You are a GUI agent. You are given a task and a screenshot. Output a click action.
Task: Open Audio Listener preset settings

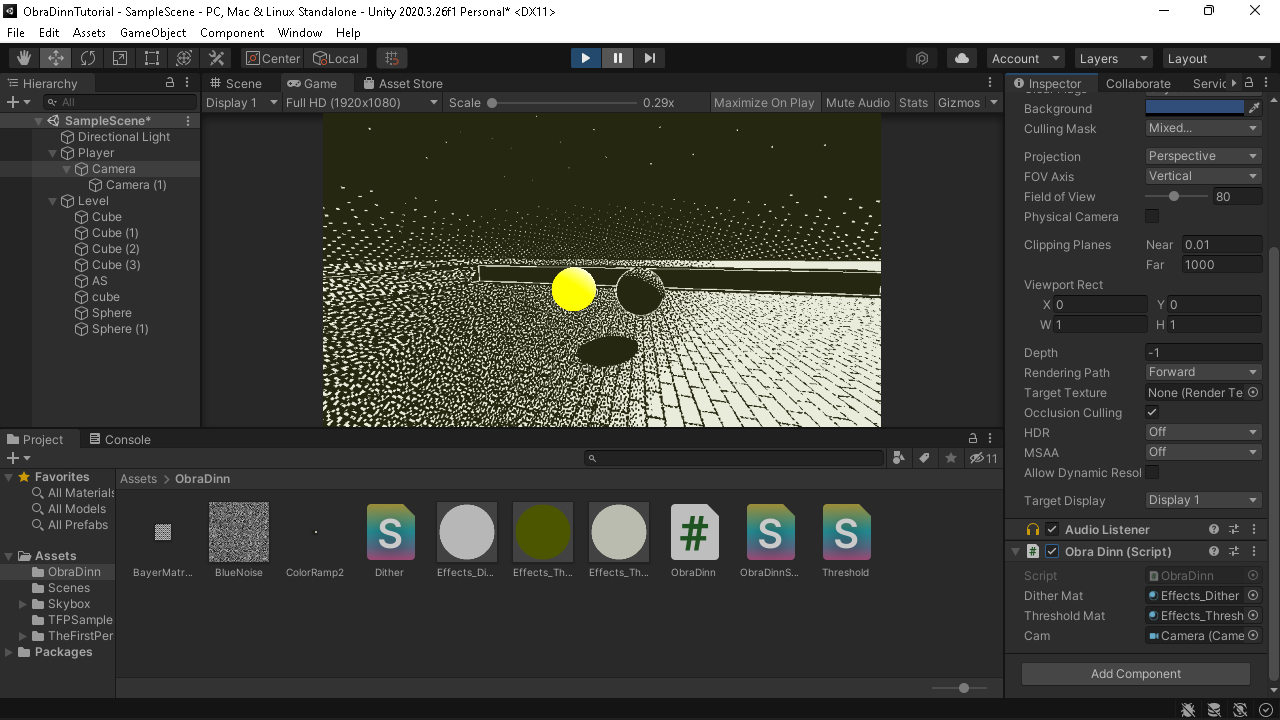[x=1234, y=530]
